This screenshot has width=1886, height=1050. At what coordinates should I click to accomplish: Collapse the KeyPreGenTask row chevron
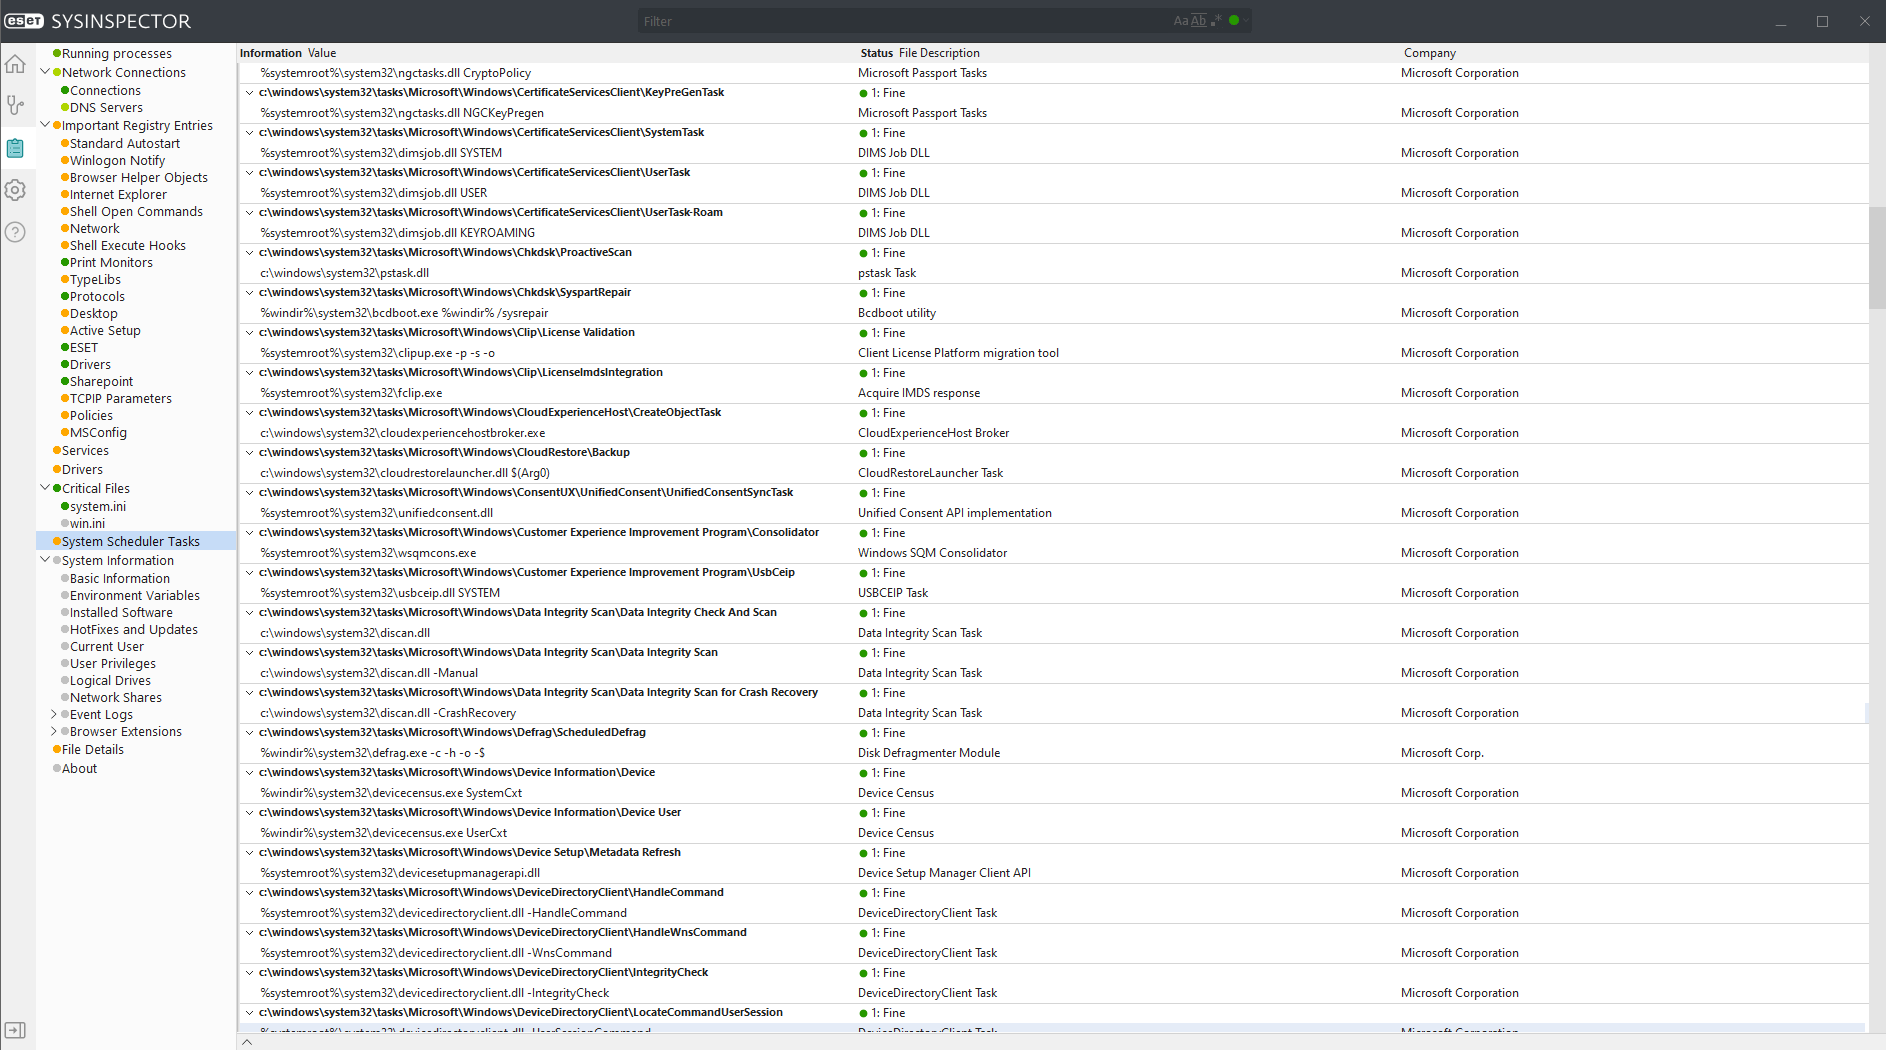click(249, 92)
